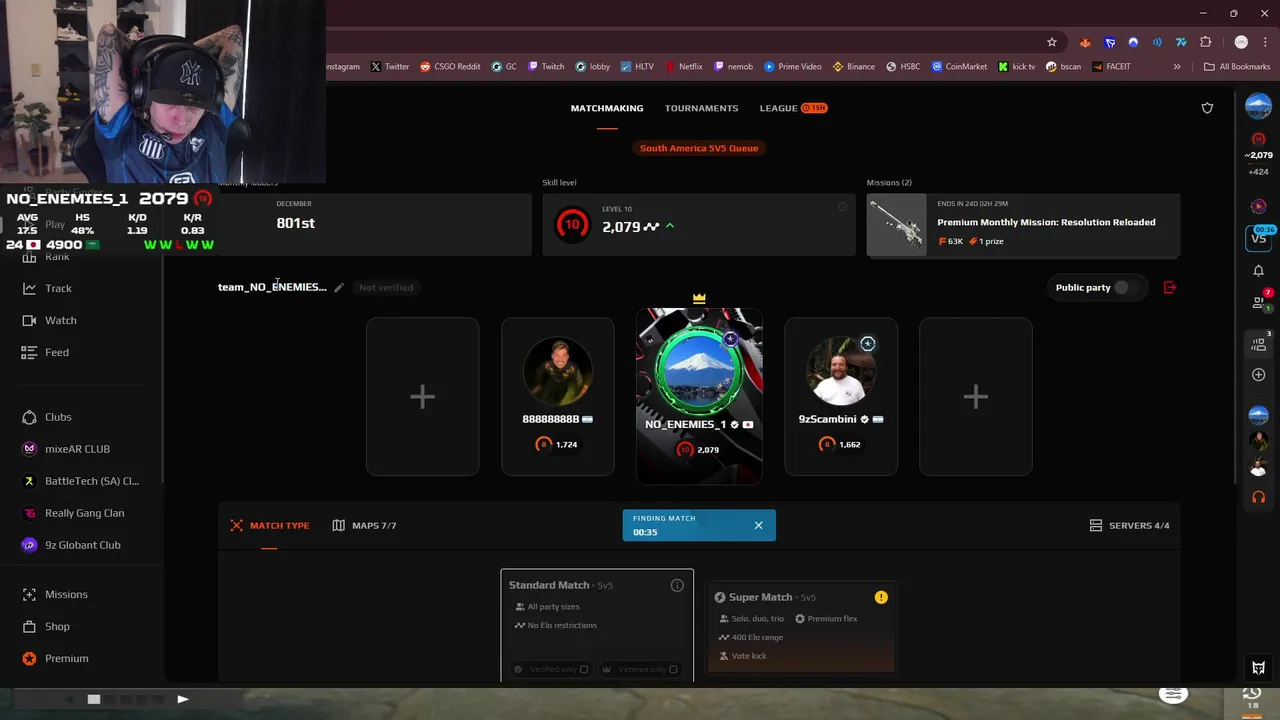Screen dimensions: 1280x720
Task: Open the Servers 4/4 selector
Action: point(1129,525)
